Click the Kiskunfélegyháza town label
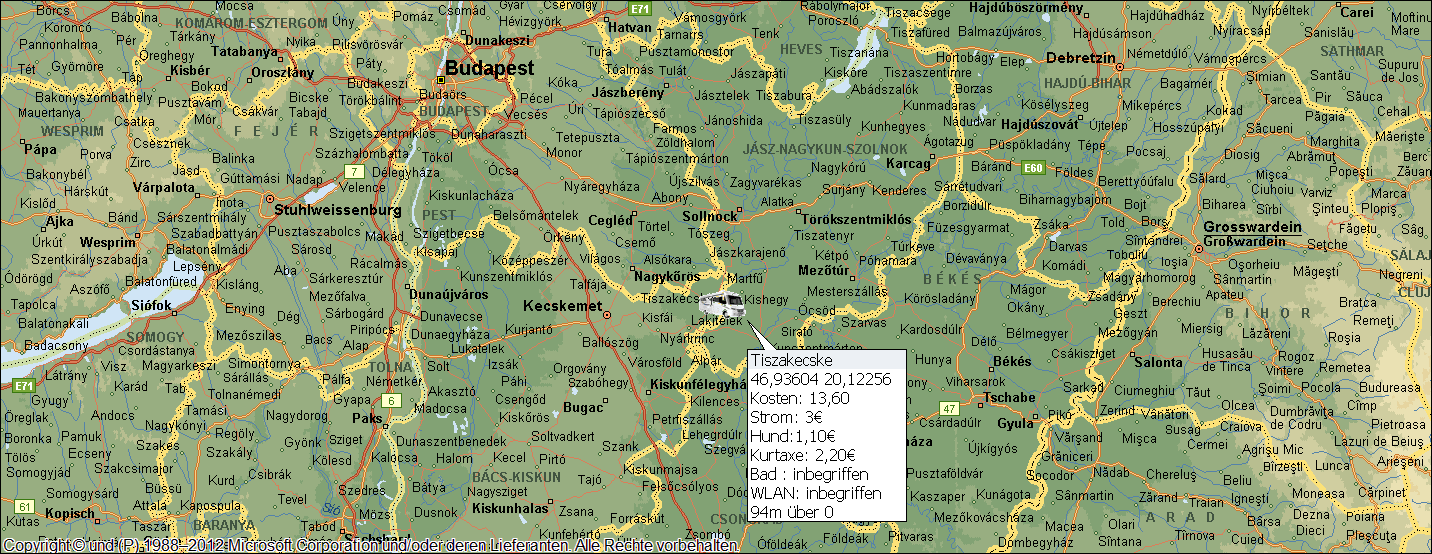Image resolution: width=1432 pixels, height=554 pixels. (695, 384)
